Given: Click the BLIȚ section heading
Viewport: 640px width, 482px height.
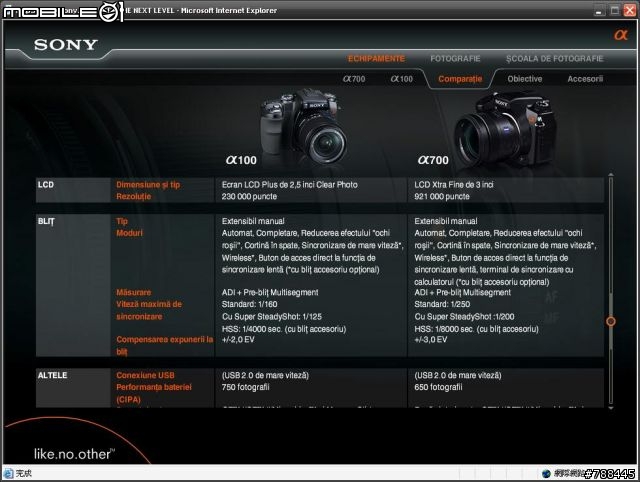Looking at the screenshot, I should 46,222.
